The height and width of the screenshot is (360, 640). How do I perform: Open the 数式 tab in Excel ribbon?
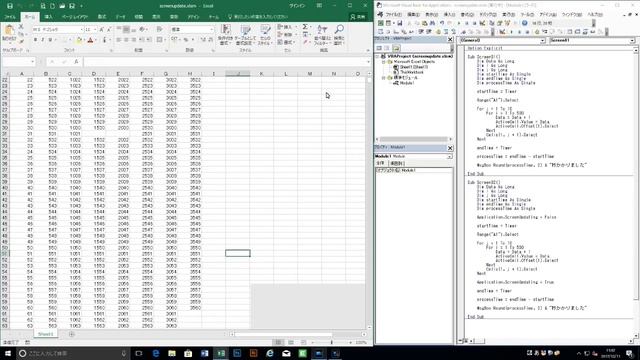click(102, 17)
